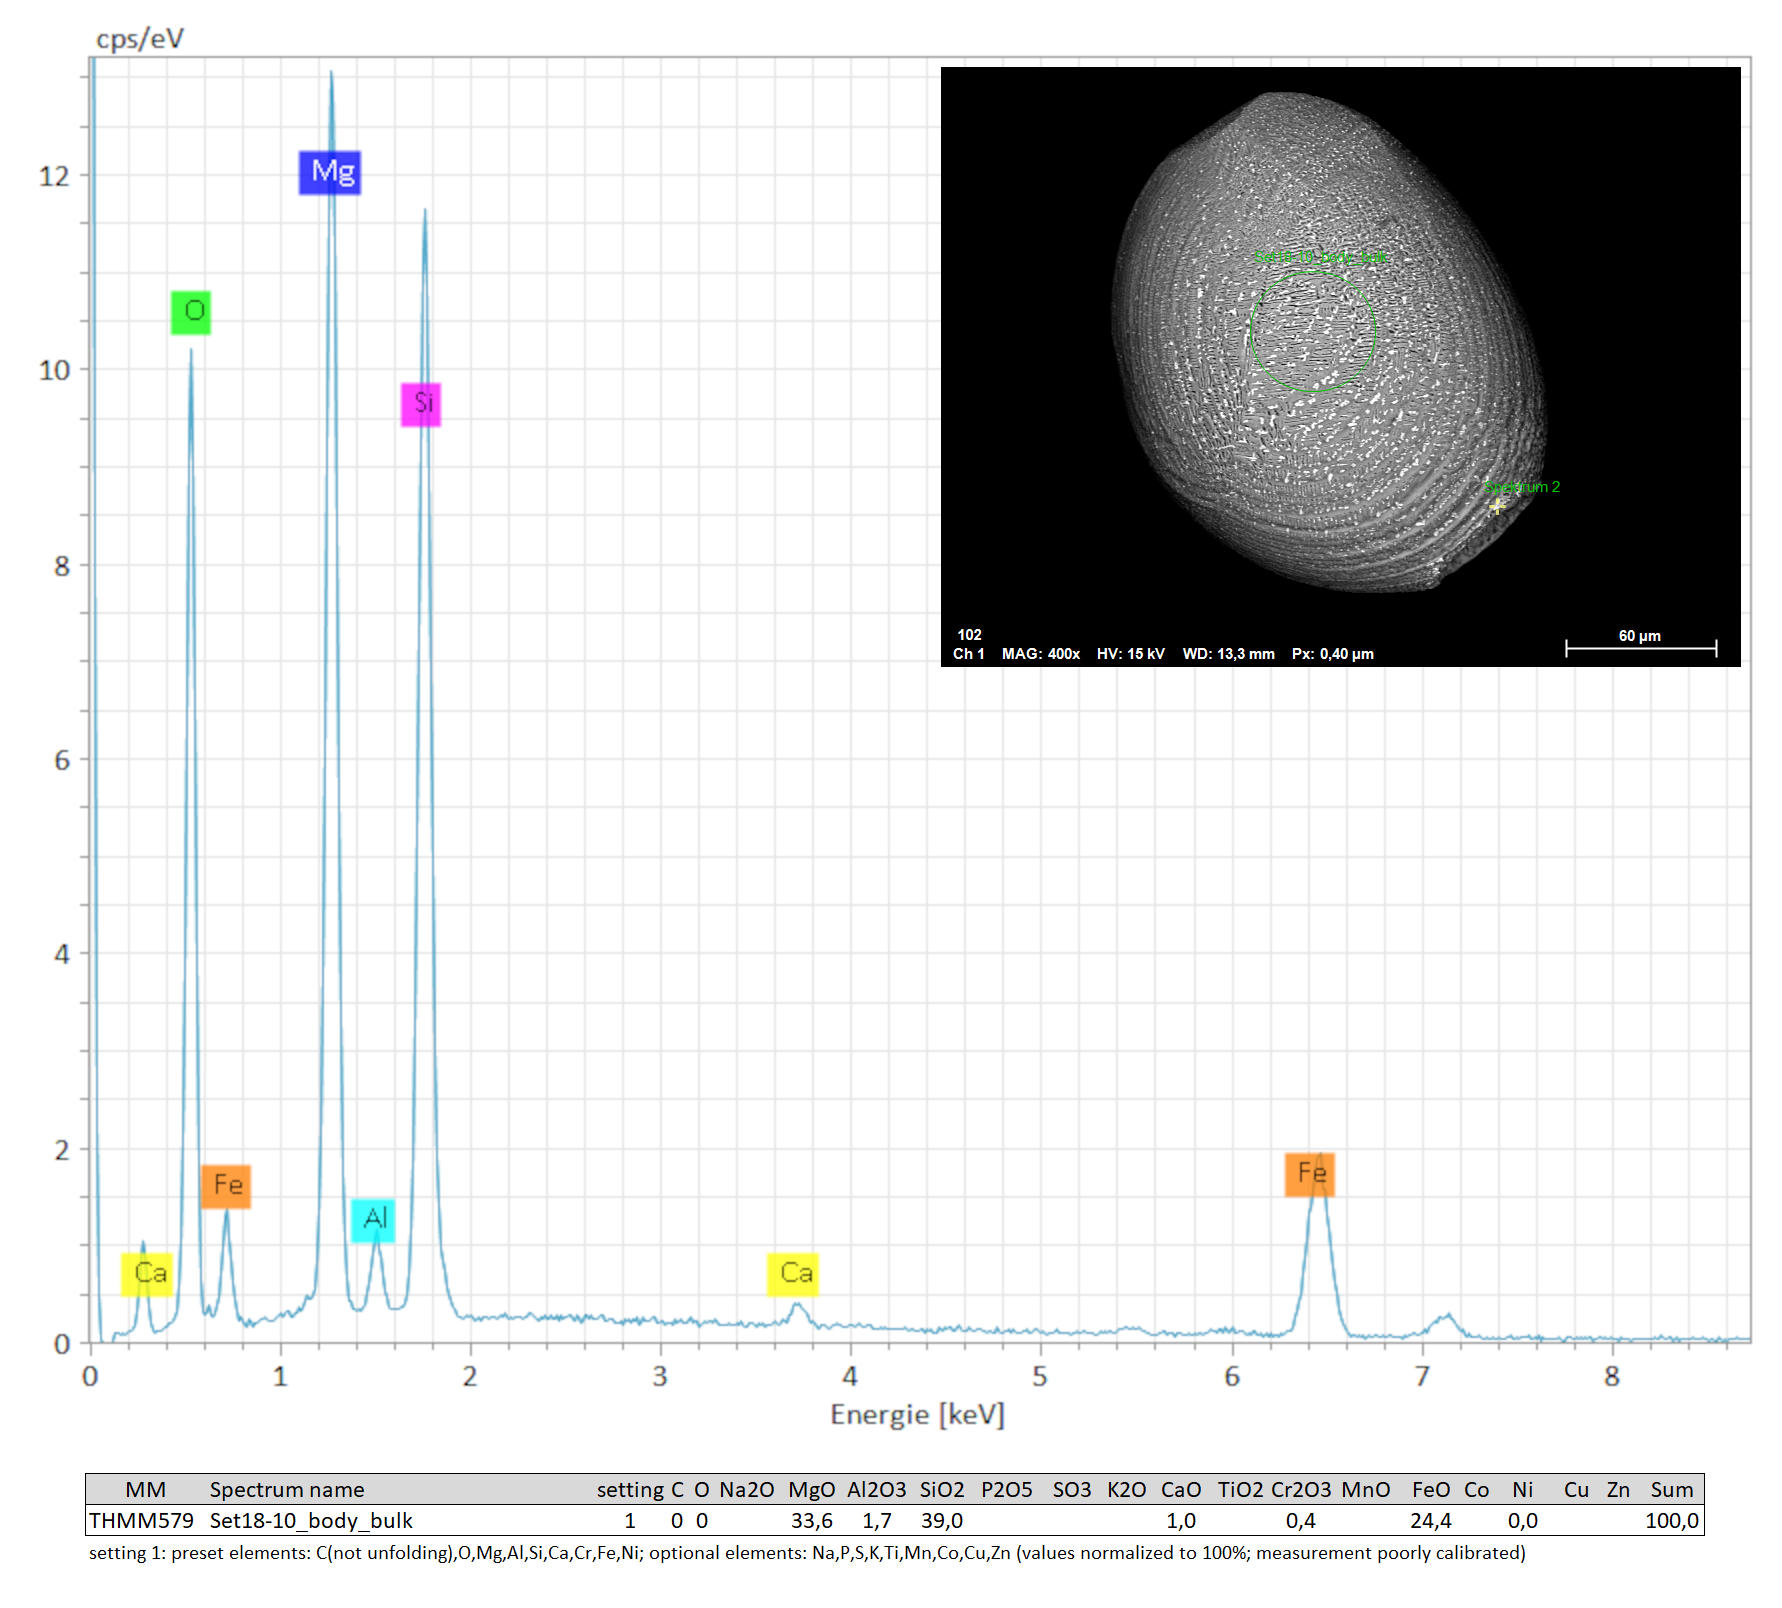This screenshot has width=1782, height=1608.
Task: Click the 60 µm scale bar
Action: click(x=1640, y=647)
